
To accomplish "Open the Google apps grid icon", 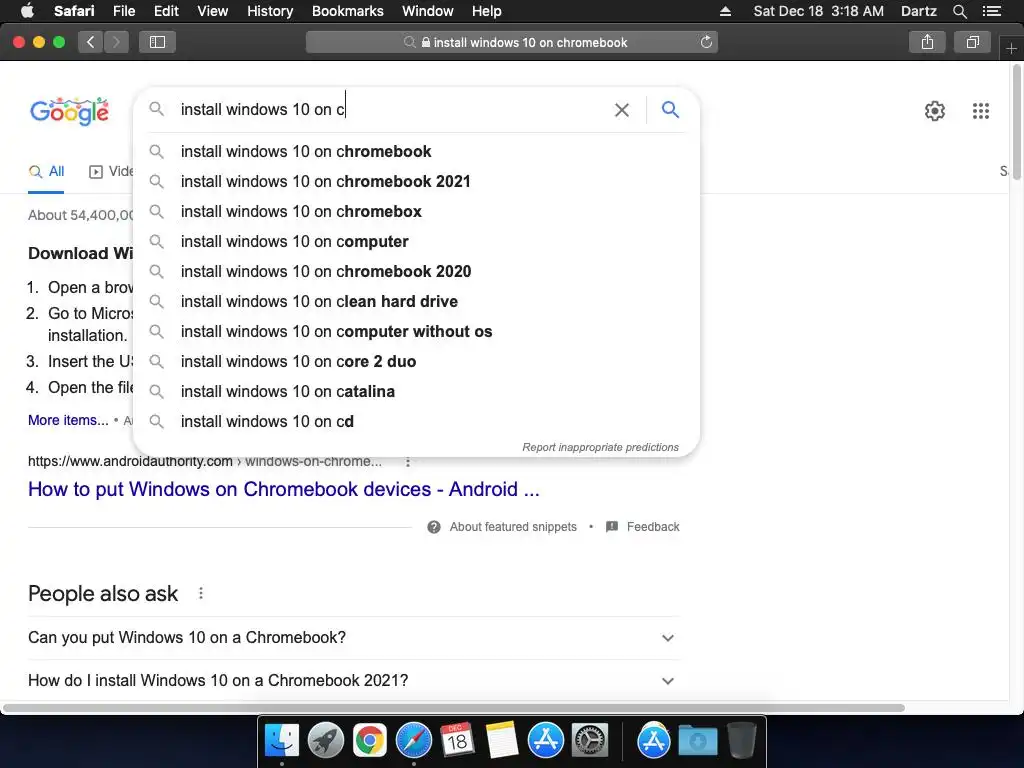I will 980,111.
